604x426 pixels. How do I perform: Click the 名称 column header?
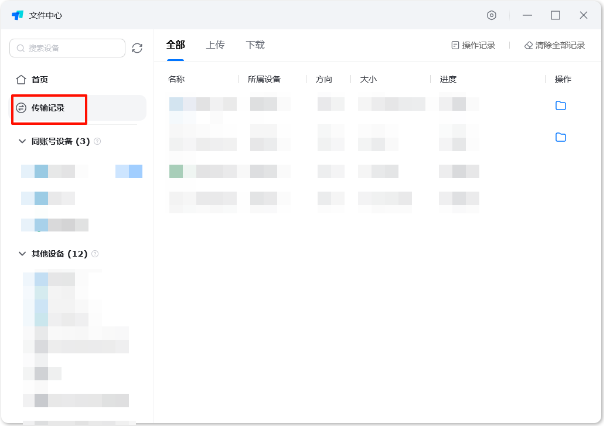[x=176, y=79]
